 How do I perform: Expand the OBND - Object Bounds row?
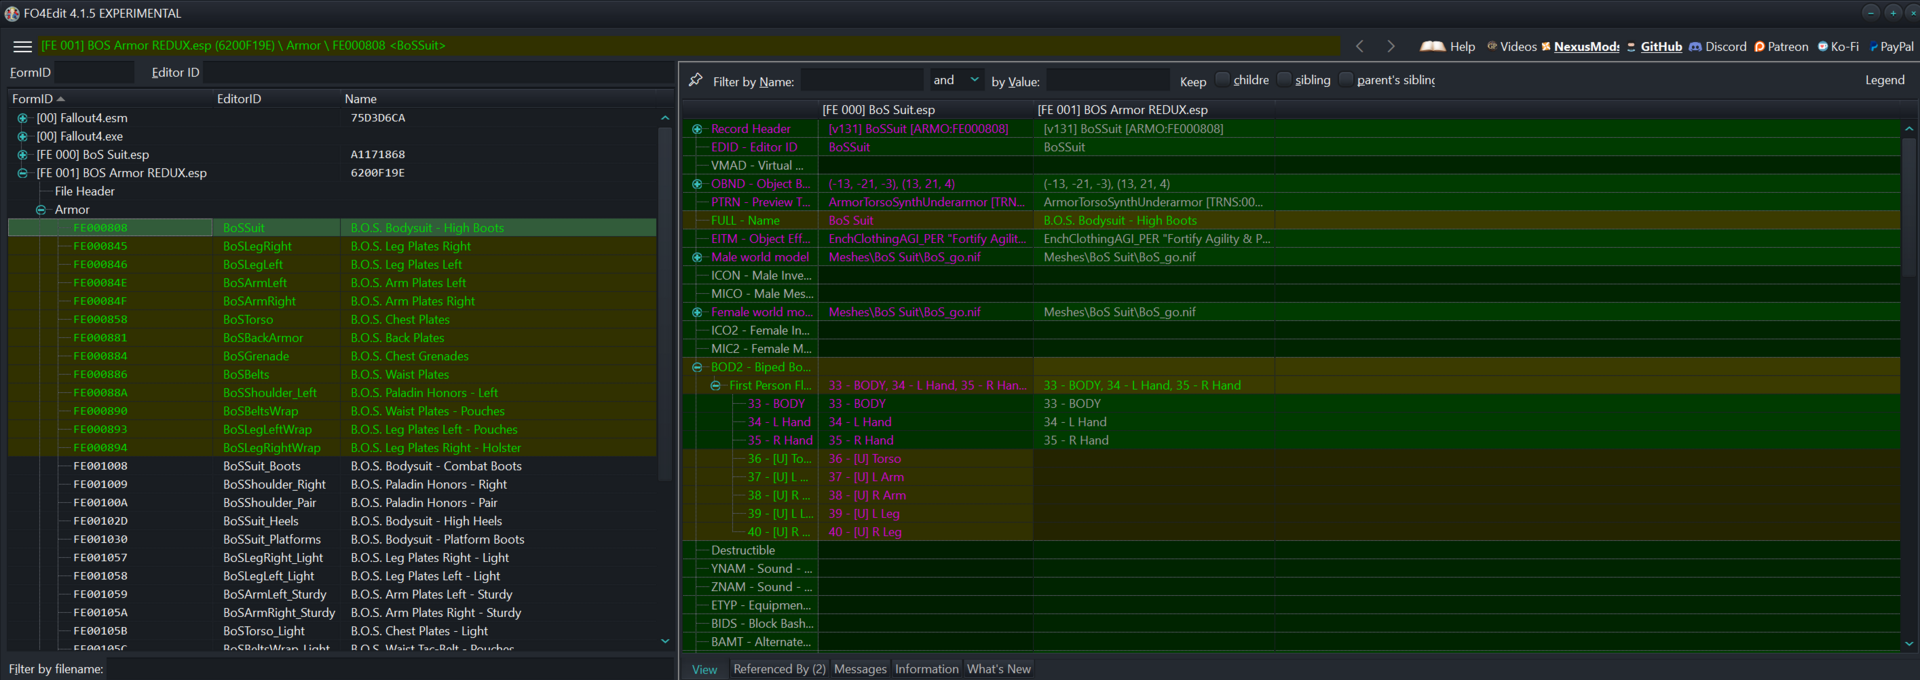click(697, 184)
